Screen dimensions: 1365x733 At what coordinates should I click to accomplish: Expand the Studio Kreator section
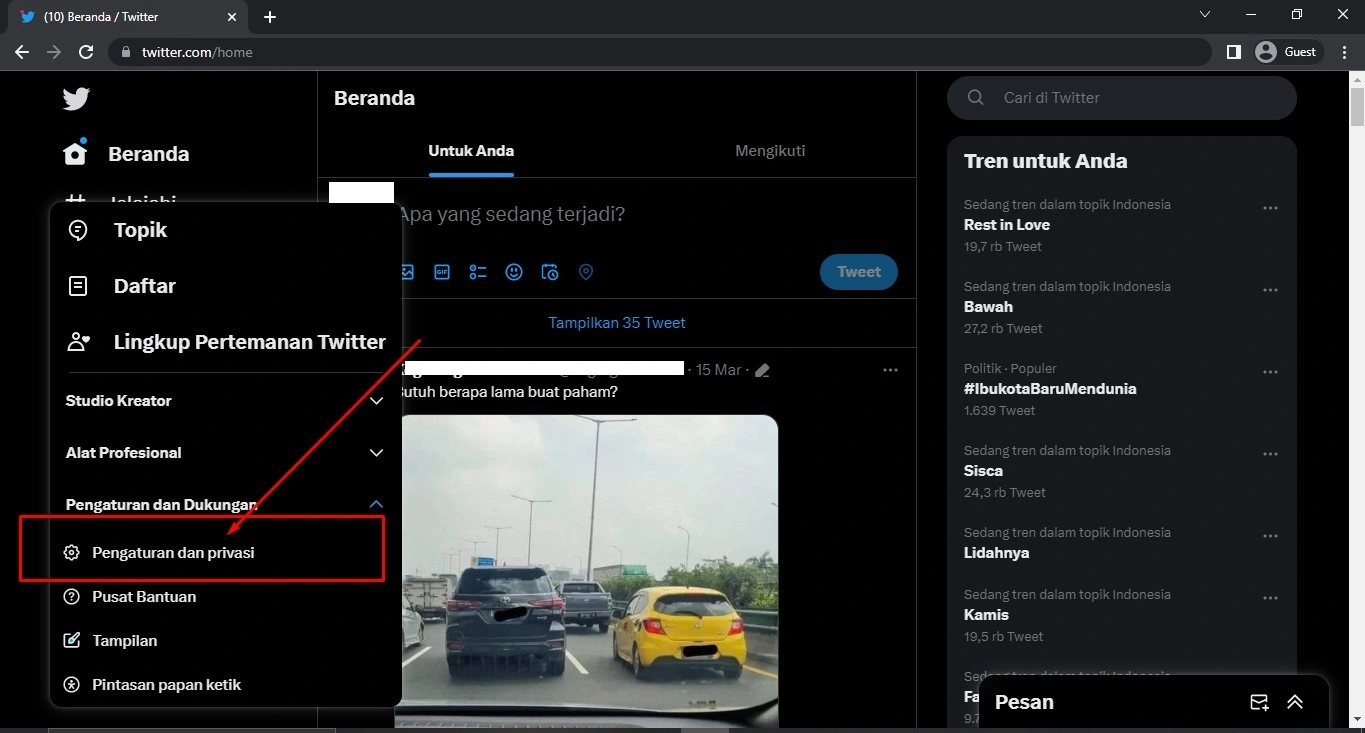click(x=226, y=401)
